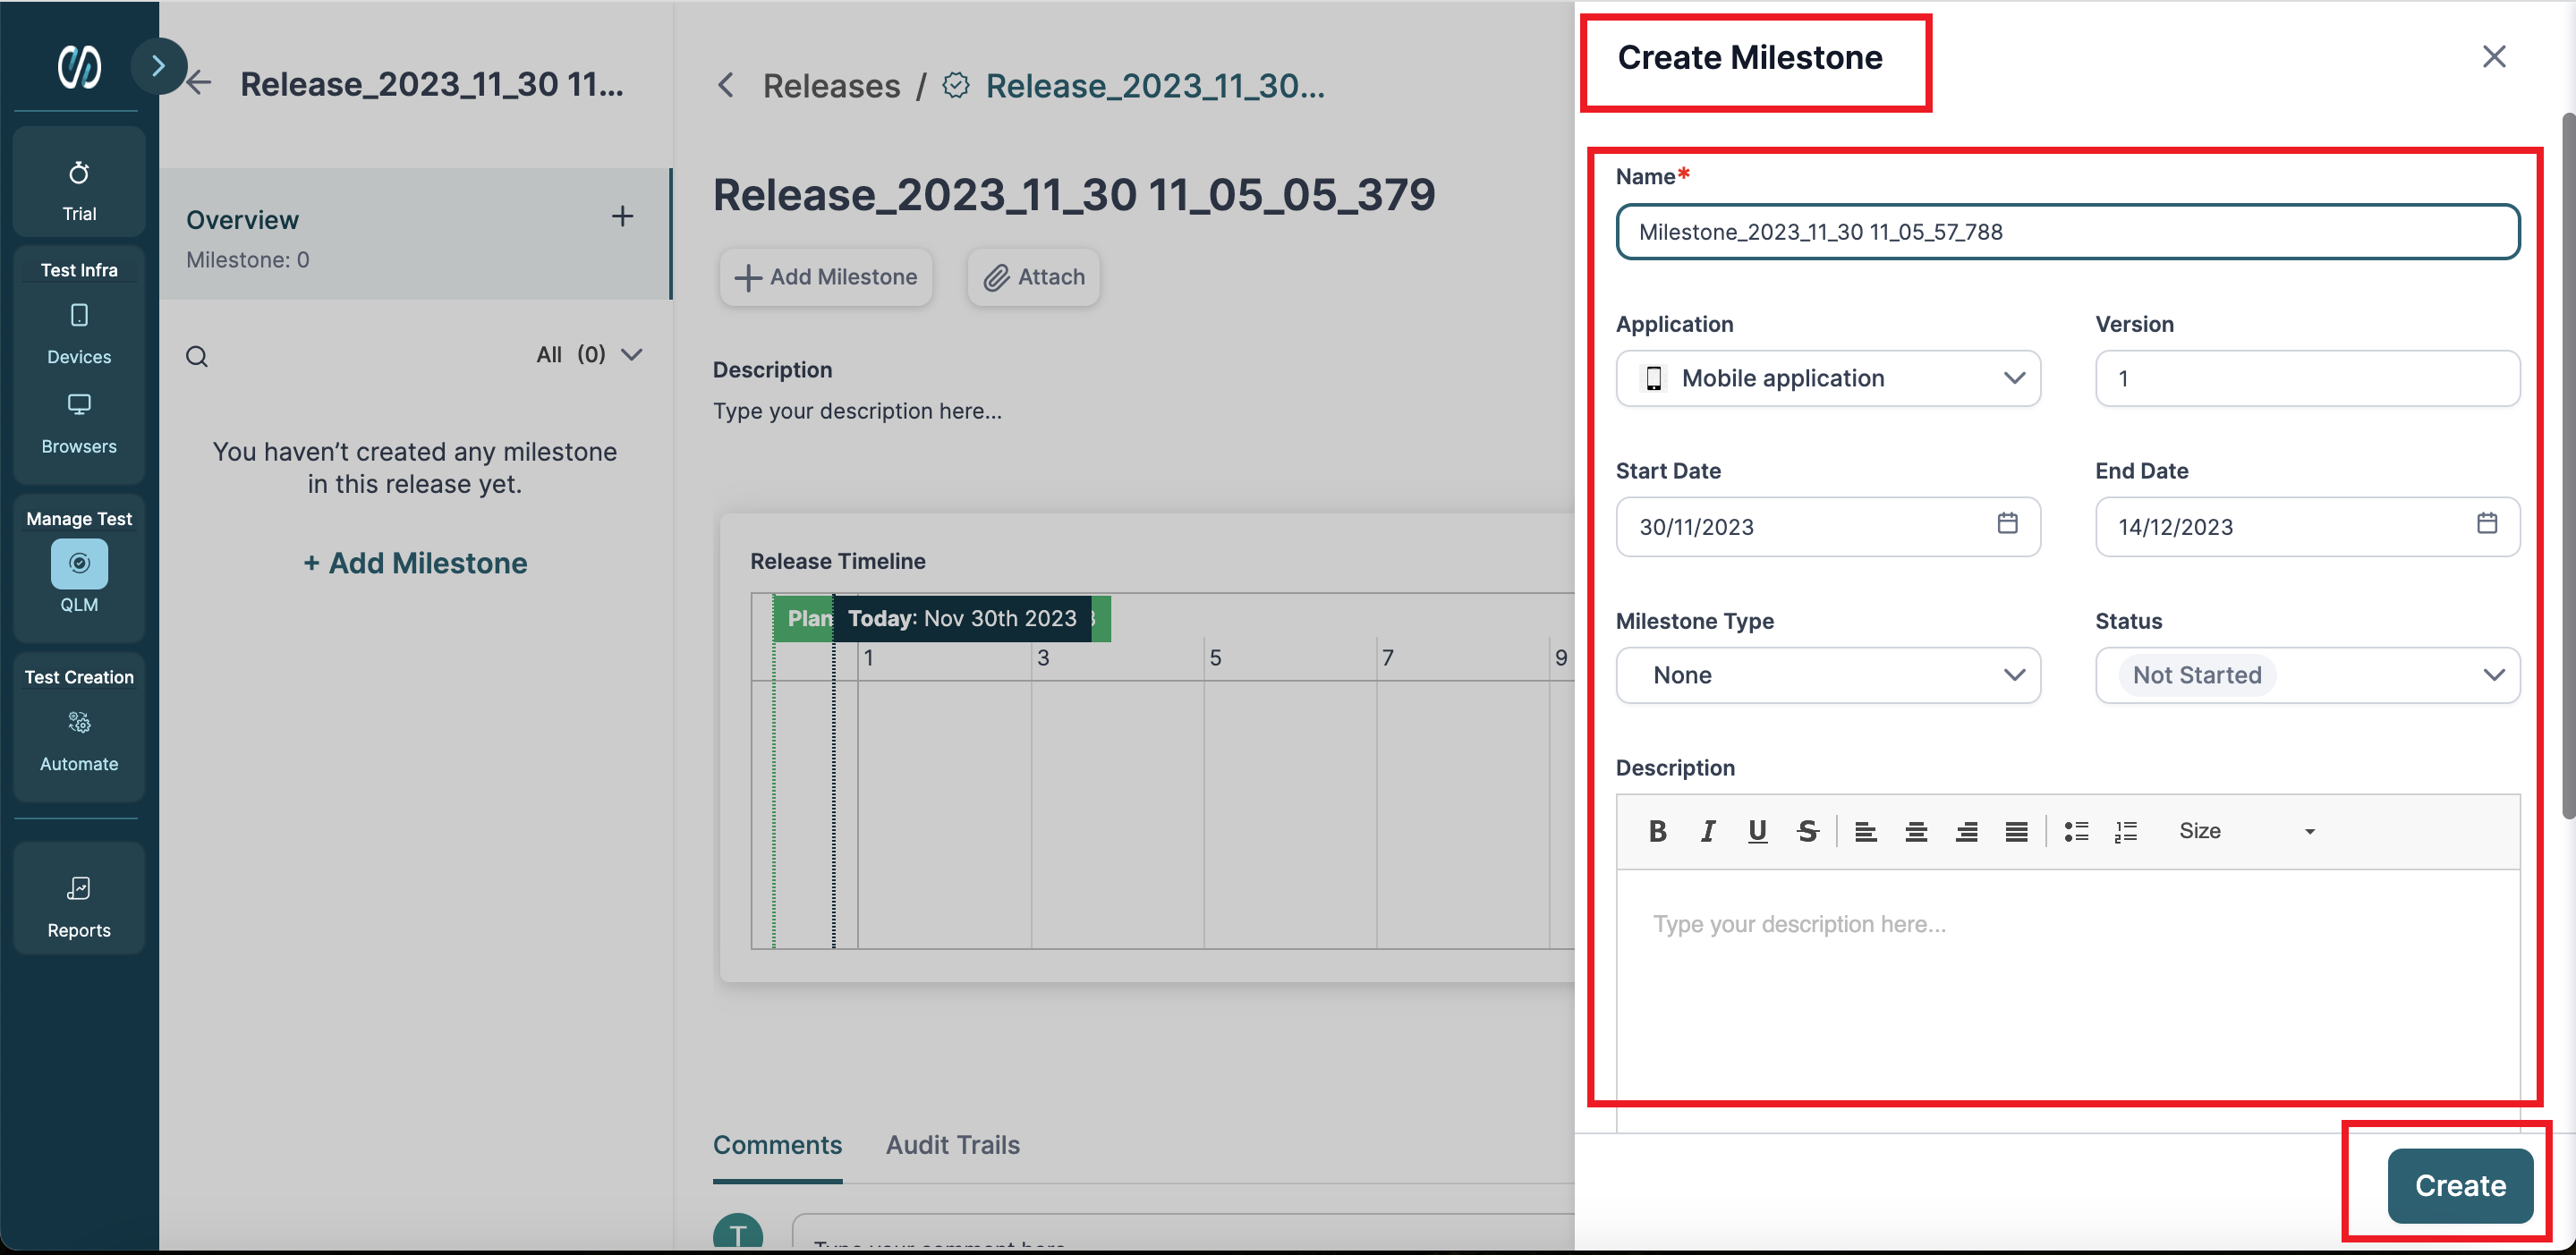Close the Create Milestone panel
2576x1255 pixels.
coord(2494,57)
